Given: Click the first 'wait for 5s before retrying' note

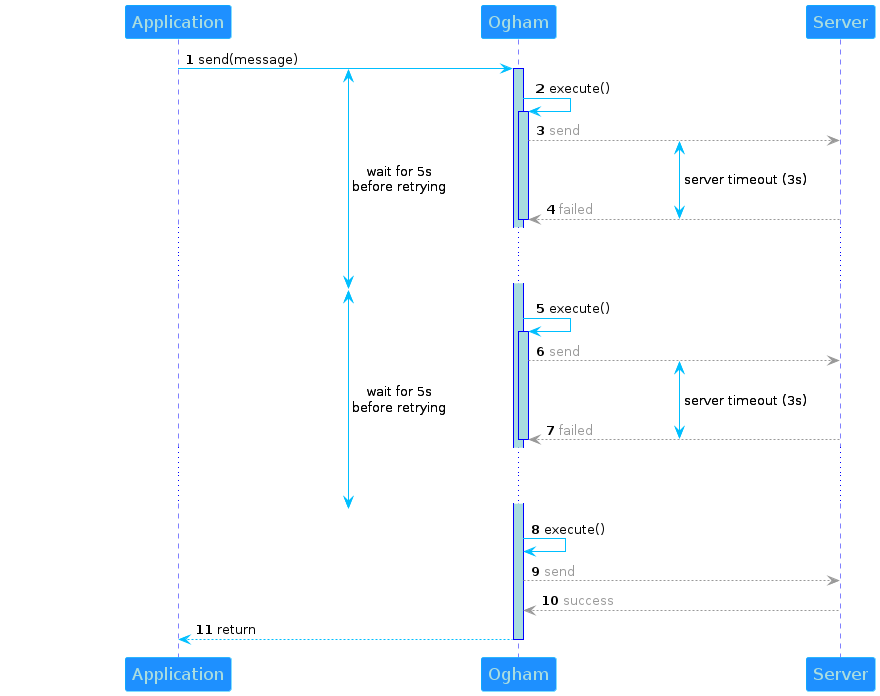Looking at the screenshot, I should pyautogui.click(x=399, y=179).
